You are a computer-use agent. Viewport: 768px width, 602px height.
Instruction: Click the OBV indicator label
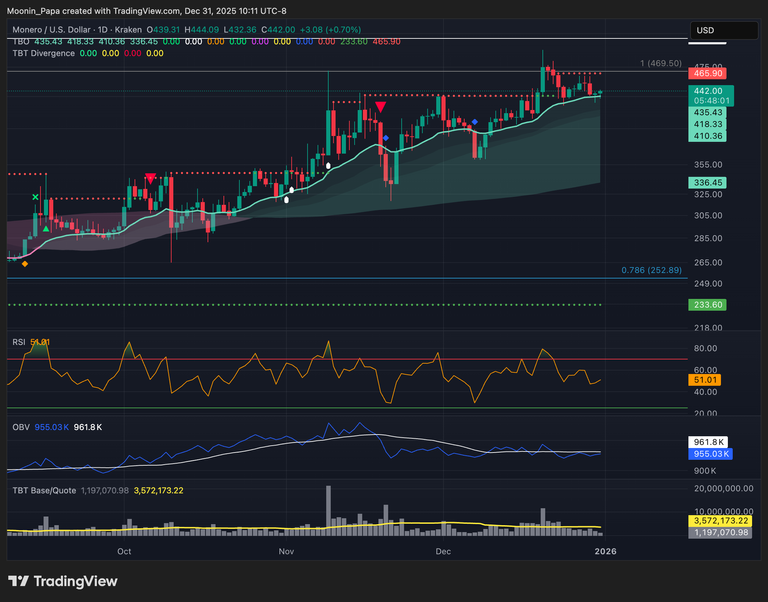pos(19,427)
